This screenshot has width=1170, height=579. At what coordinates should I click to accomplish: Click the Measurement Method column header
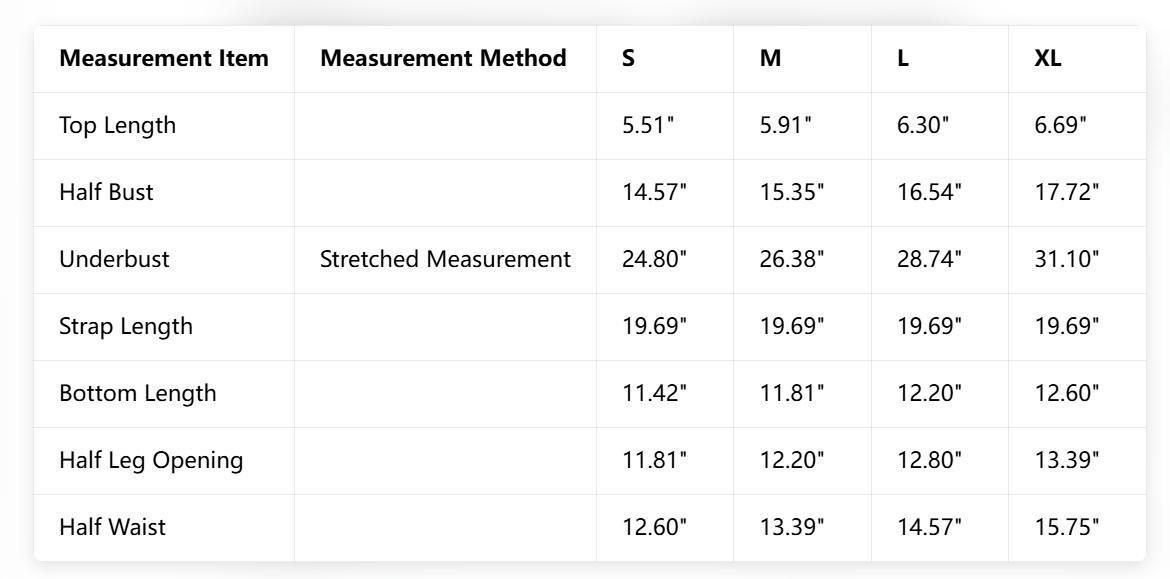click(443, 58)
